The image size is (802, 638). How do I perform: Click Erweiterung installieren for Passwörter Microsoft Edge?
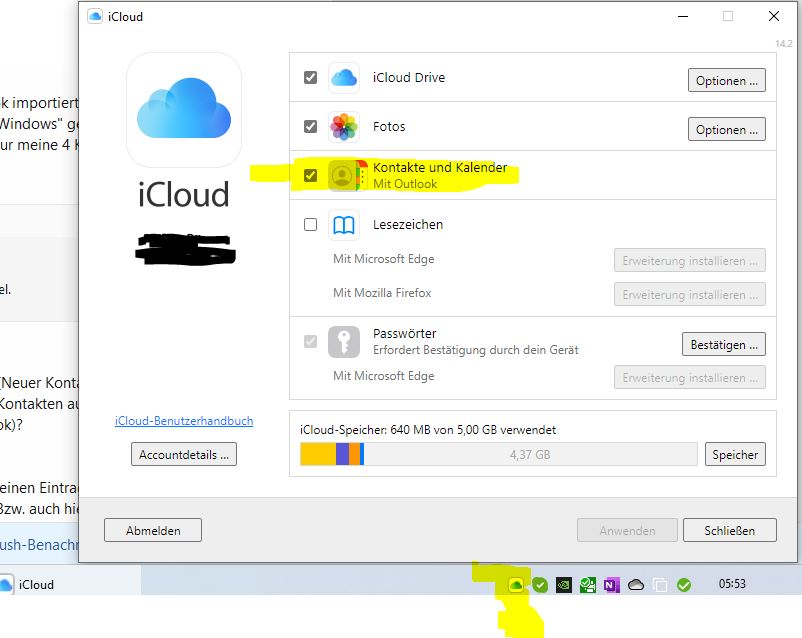point(690,378)
